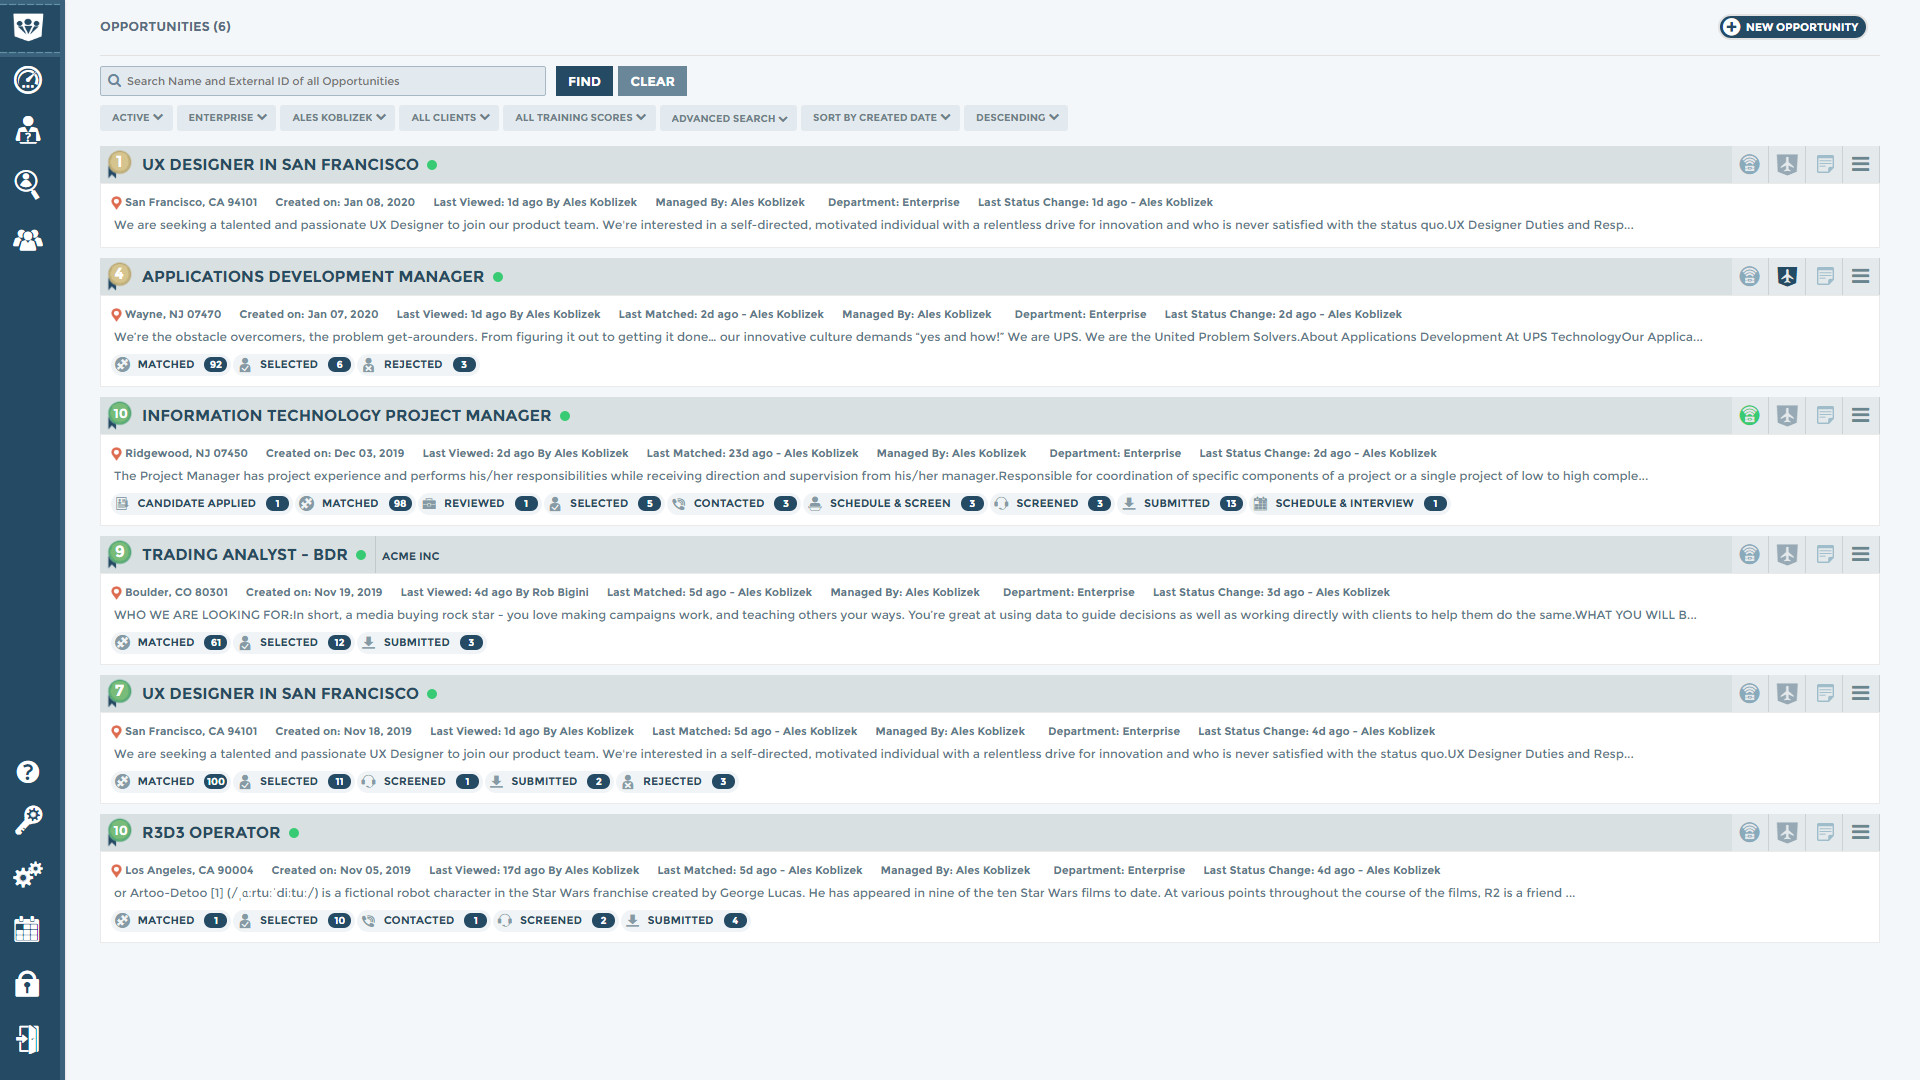Screen dimensions: 1920x1080
Task: Open the notes icon for R3D3 Operator
Action: click(x=1825, y=832)
